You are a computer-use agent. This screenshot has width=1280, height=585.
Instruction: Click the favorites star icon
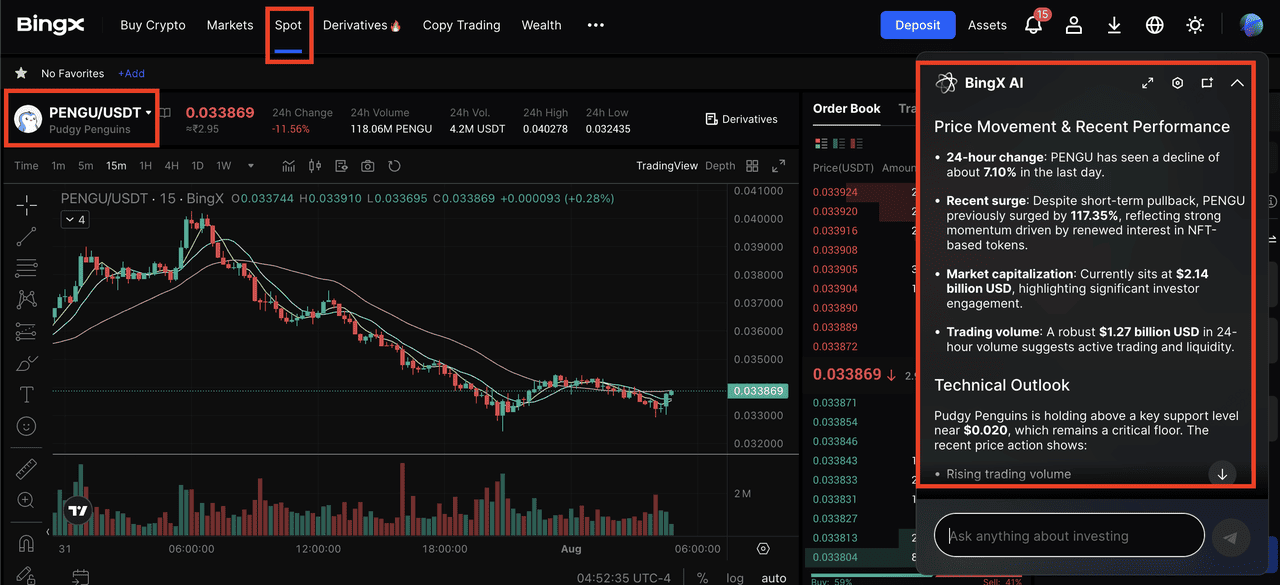click(21, 73)
